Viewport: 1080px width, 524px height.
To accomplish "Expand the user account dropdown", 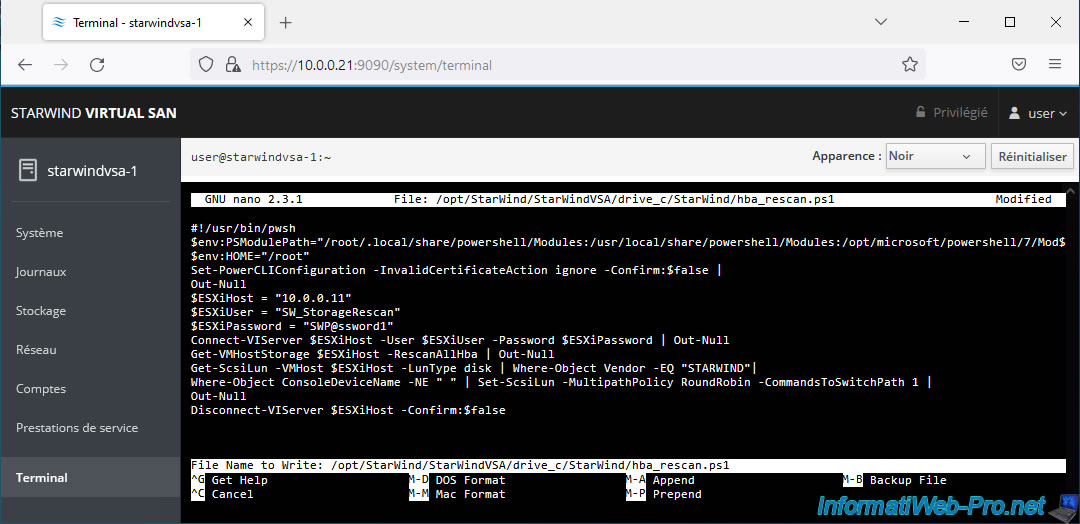I will pos(1039,113).
